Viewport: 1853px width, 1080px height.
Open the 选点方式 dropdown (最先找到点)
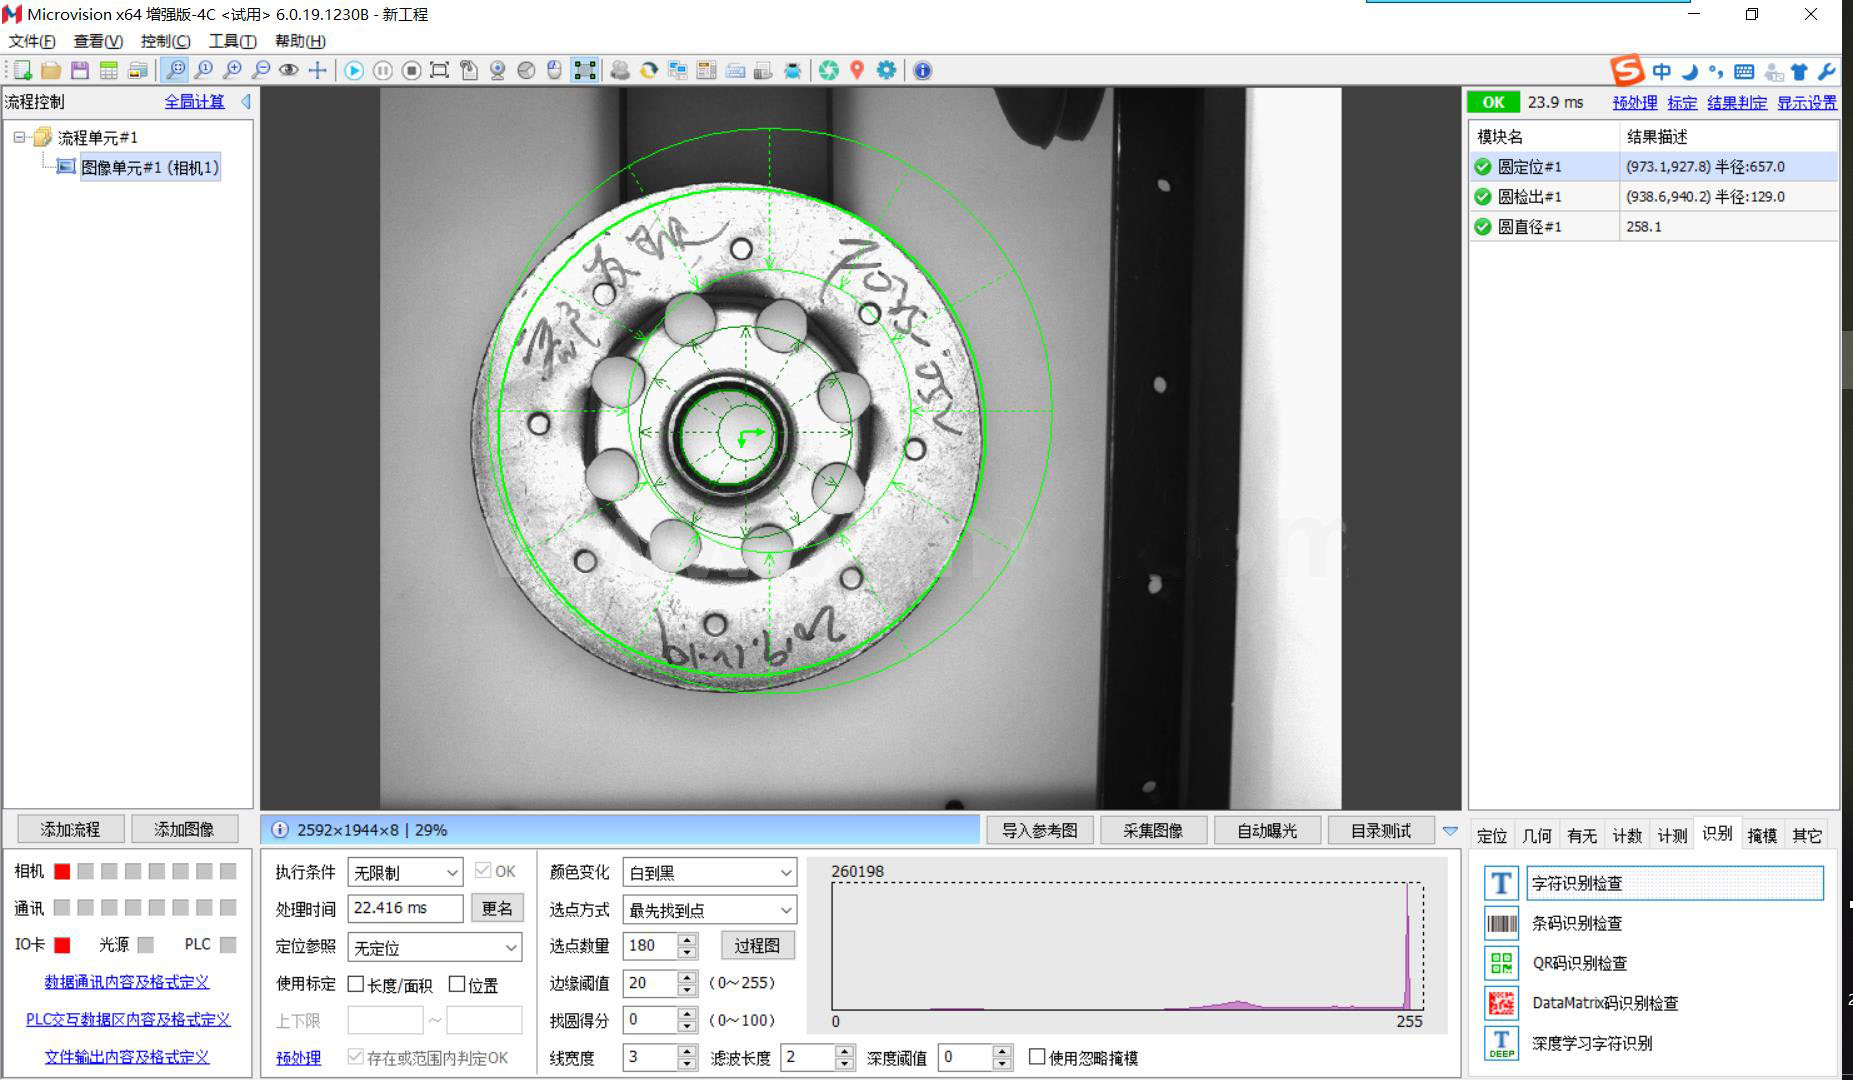[x=709, y=909]
